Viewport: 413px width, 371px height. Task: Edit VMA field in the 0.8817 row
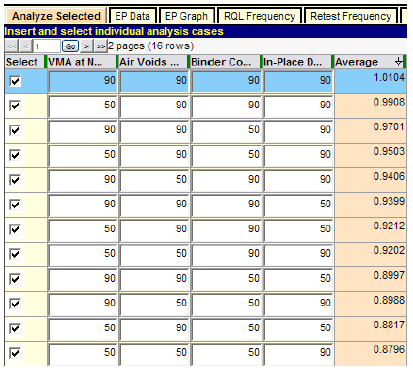(83, 329)
